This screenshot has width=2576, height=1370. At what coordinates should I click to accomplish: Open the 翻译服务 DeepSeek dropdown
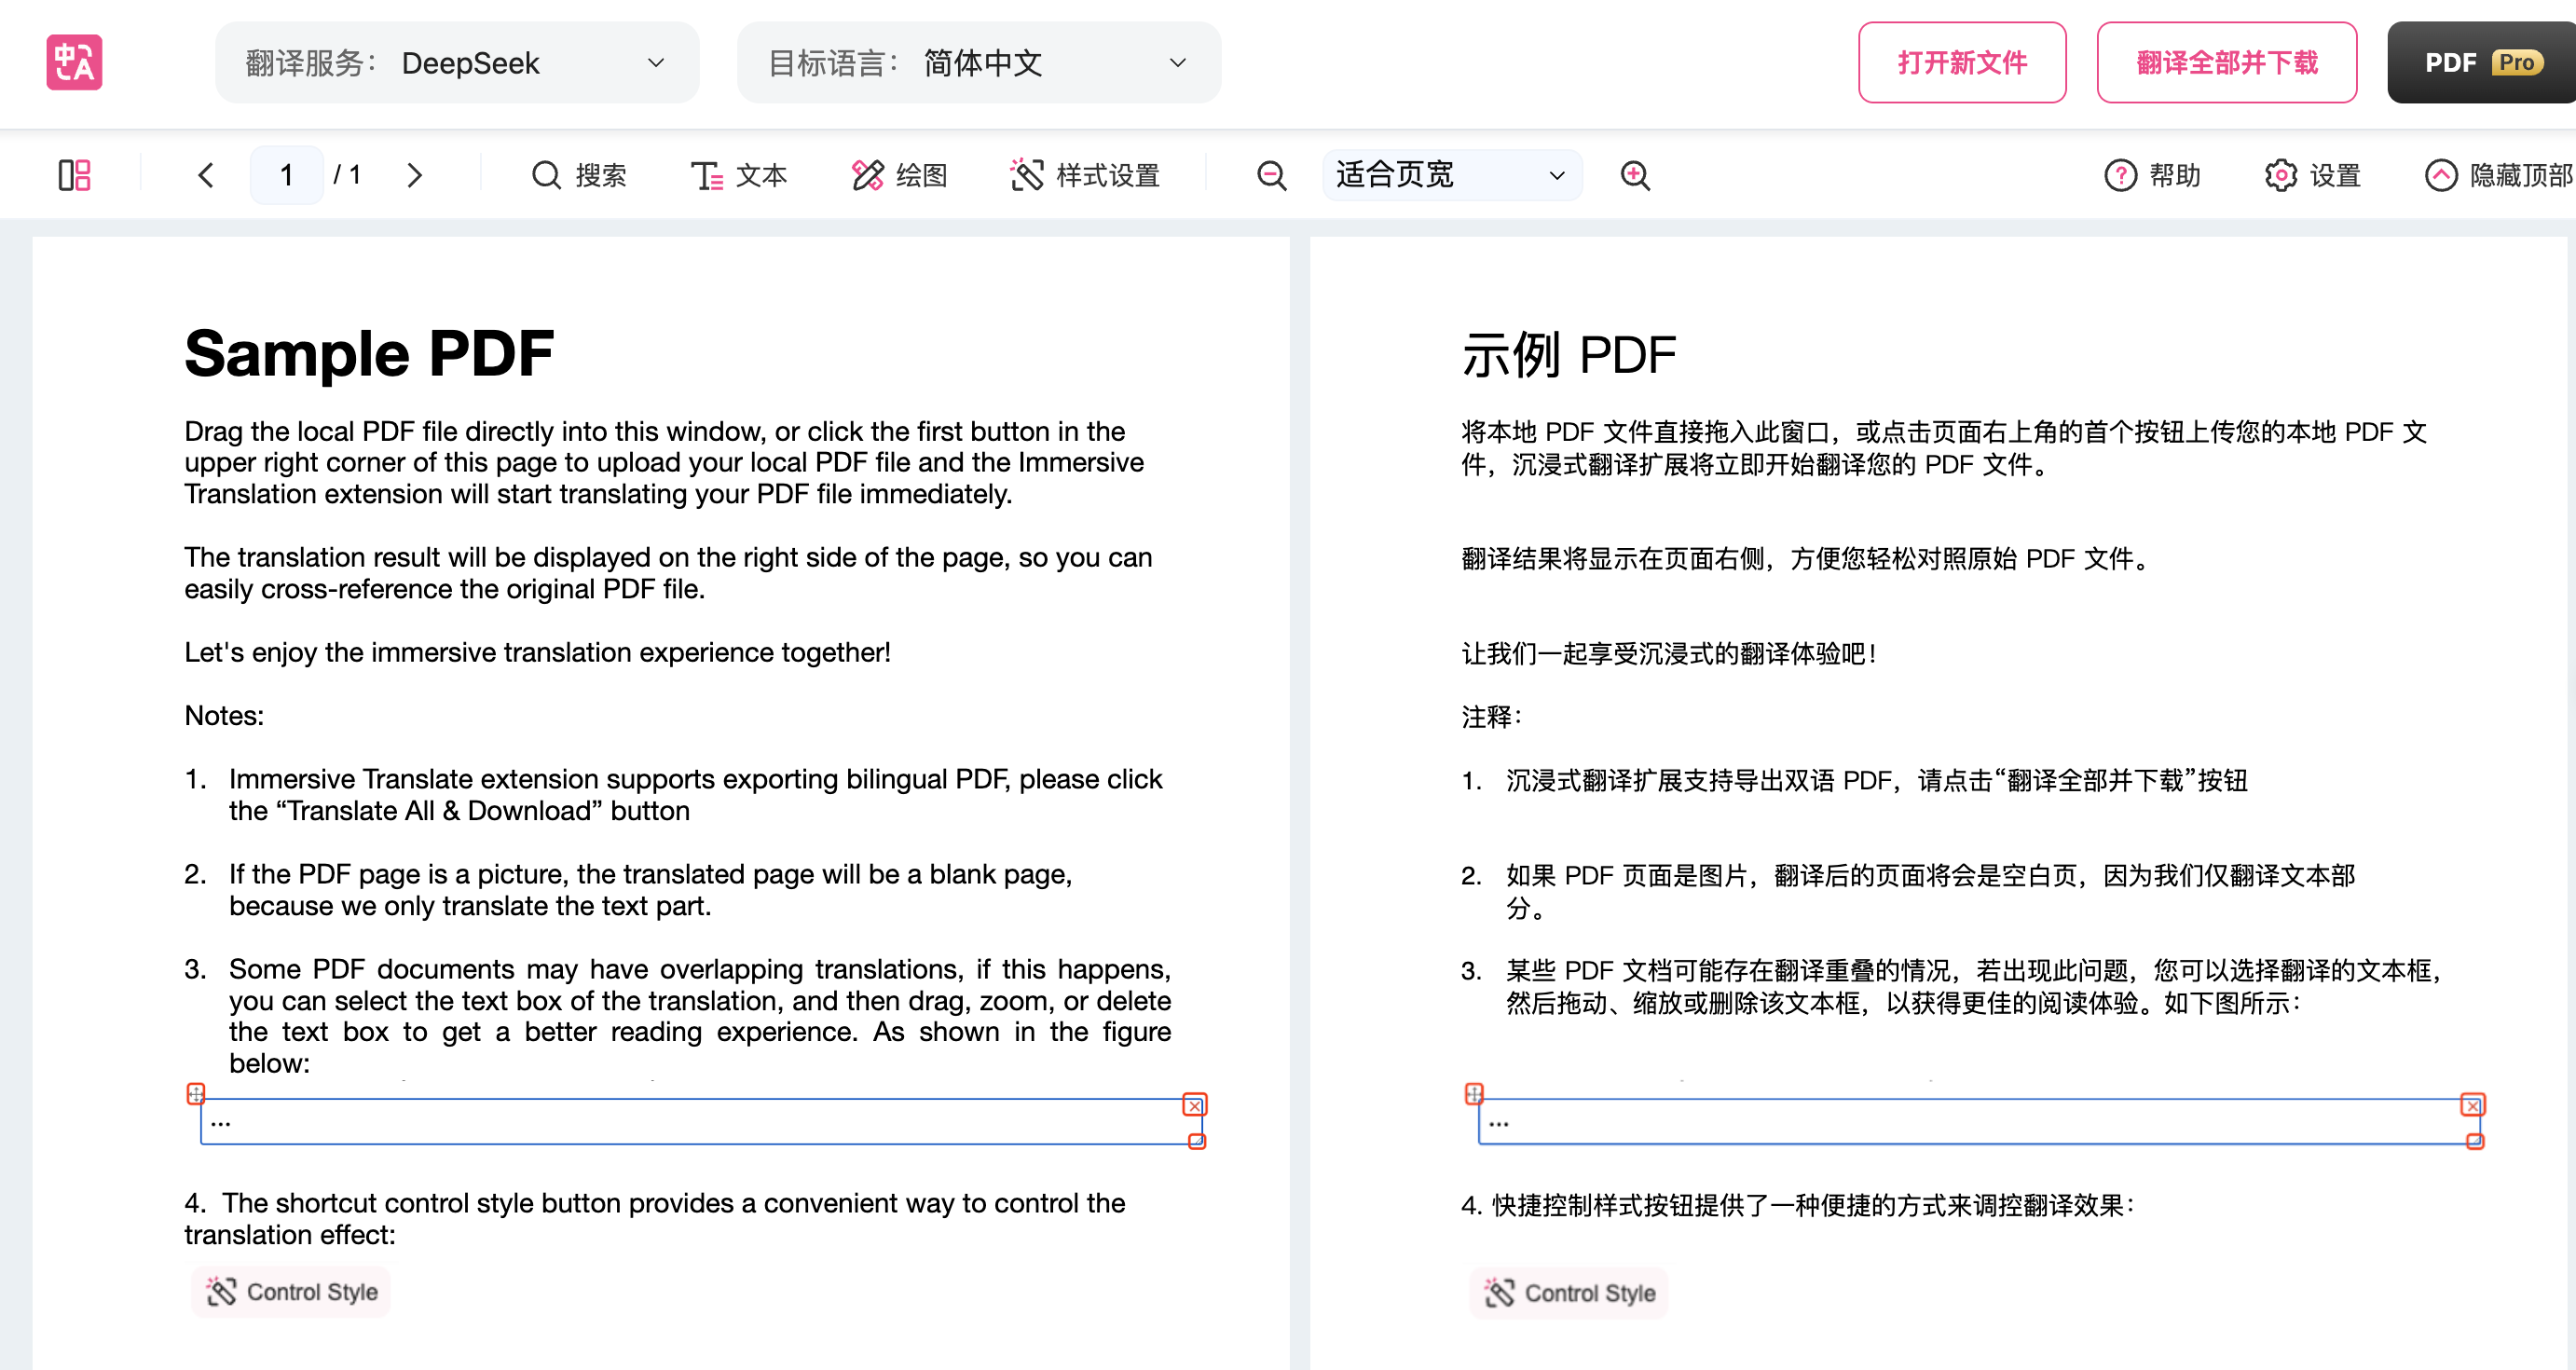457,62
